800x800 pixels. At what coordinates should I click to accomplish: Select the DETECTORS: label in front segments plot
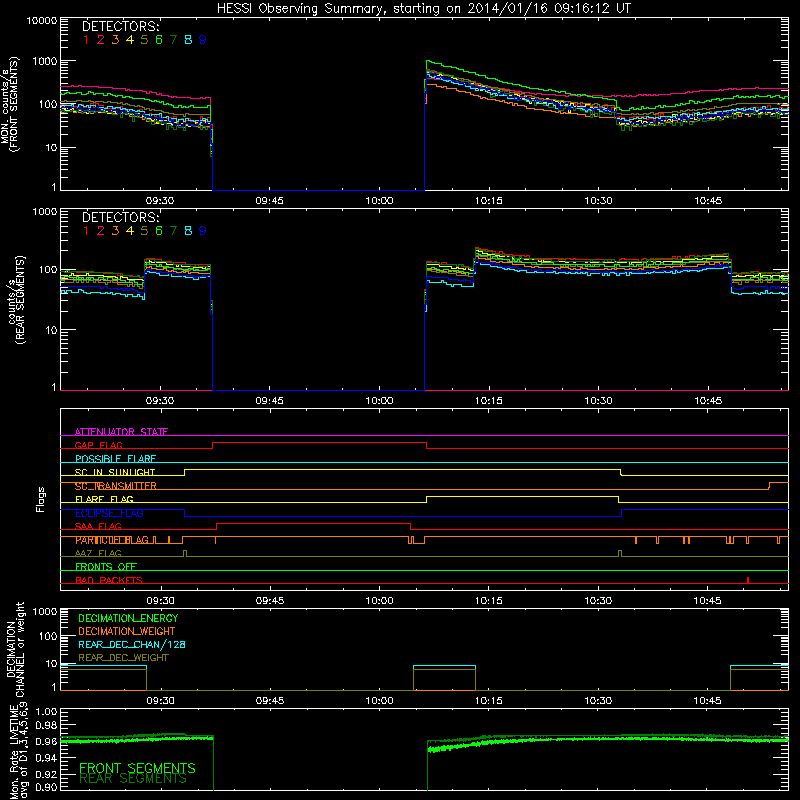[x=121, y=26]
